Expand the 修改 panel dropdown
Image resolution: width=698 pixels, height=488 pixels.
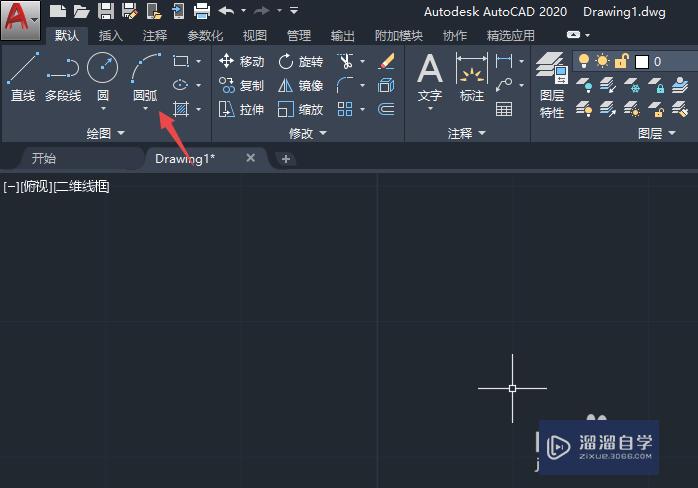(x=308, y=133)
